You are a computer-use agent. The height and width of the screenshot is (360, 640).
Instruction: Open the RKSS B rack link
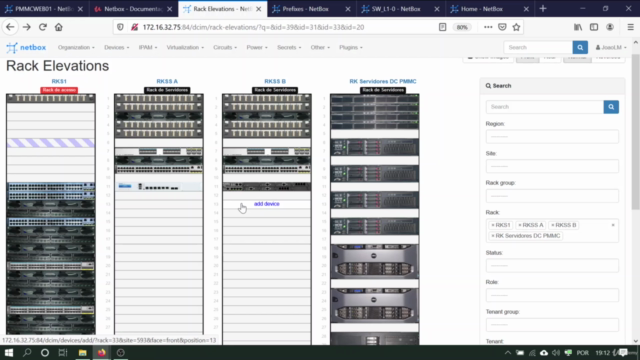click(x=275, y=81)
